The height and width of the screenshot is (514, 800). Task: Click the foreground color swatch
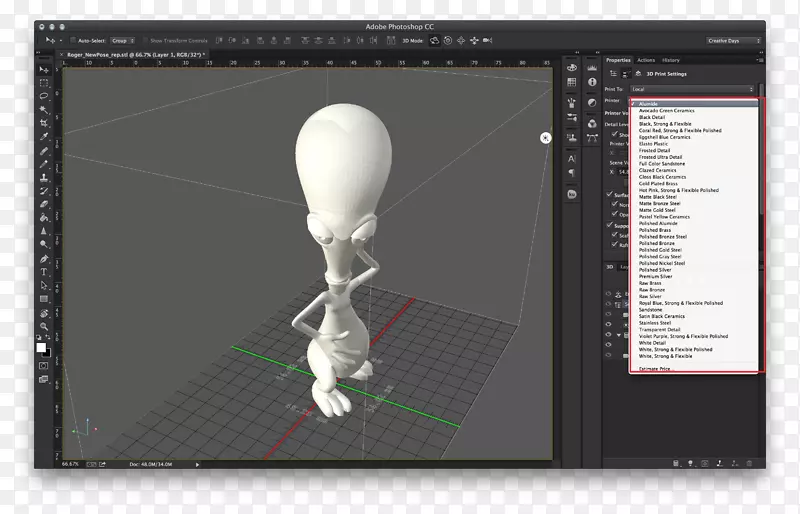point(42,347)
